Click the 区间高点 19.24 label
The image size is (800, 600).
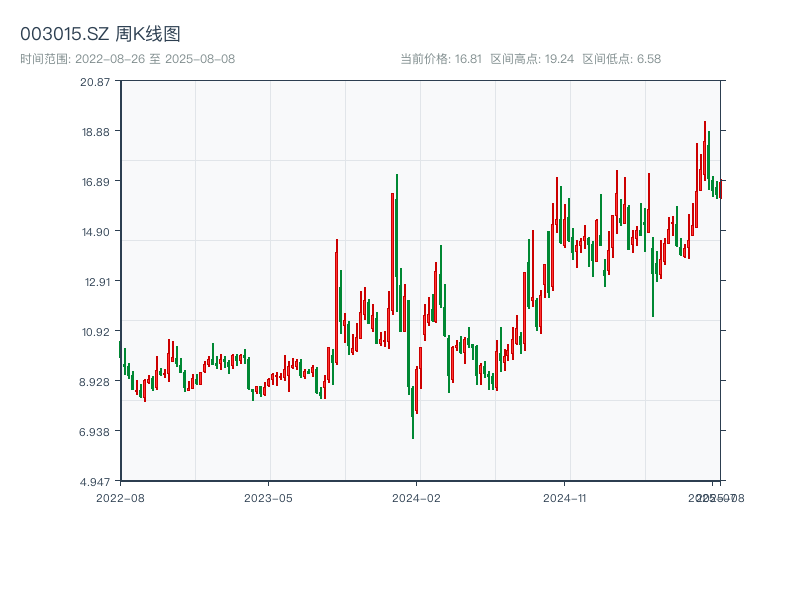[532, 59]
